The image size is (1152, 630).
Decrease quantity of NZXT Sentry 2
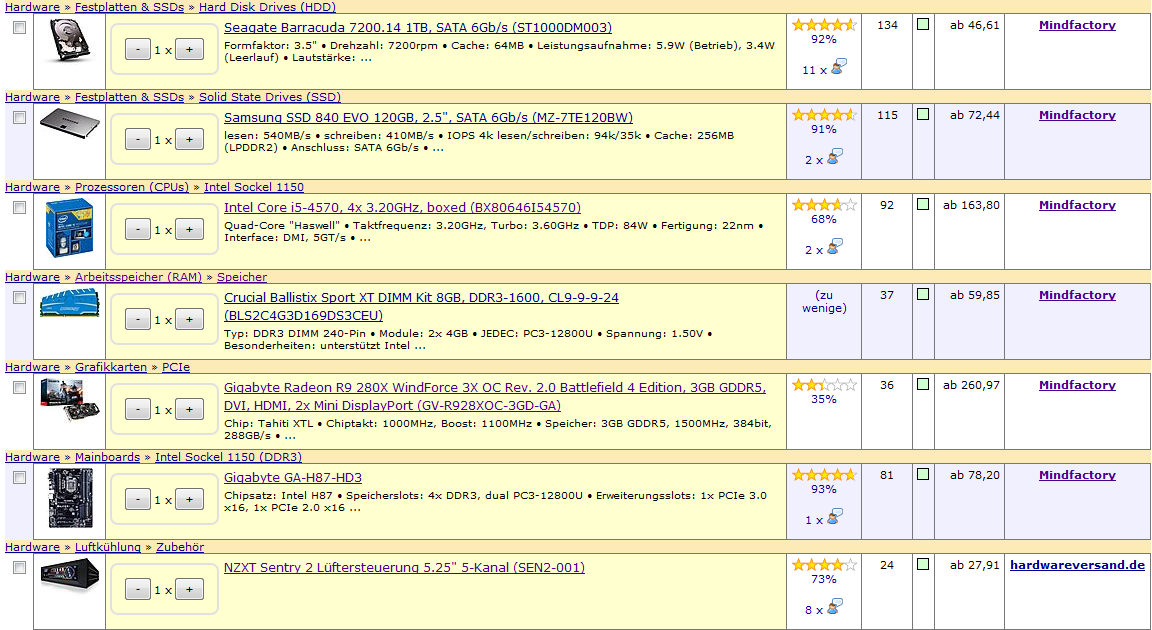(x=138, y=590)
